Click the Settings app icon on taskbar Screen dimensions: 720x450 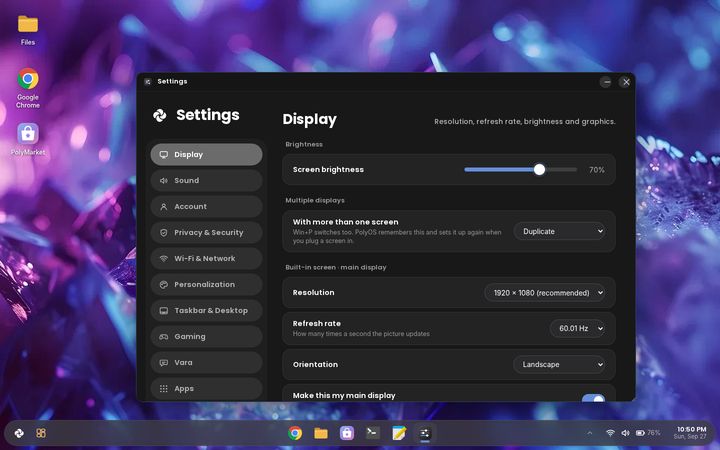point(425,433)
